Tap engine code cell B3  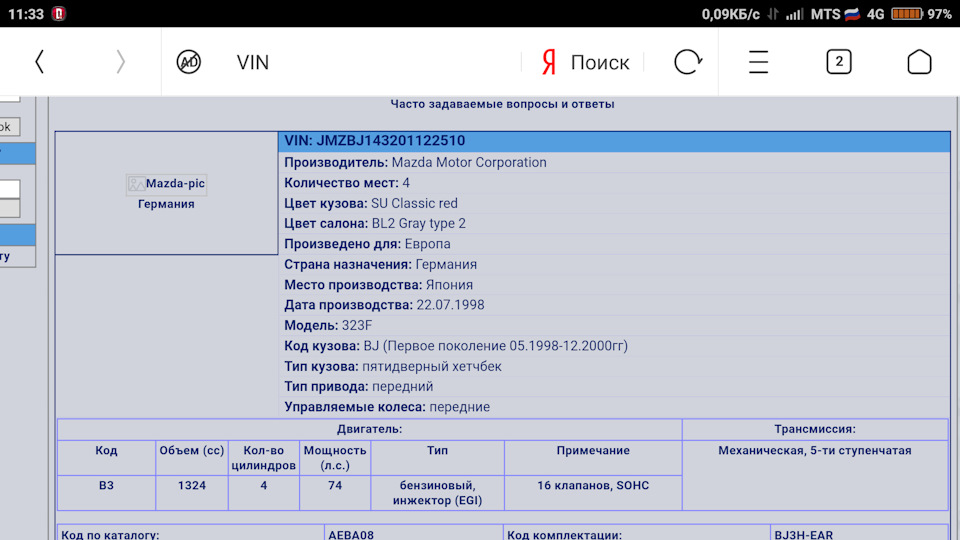[106, 492]
